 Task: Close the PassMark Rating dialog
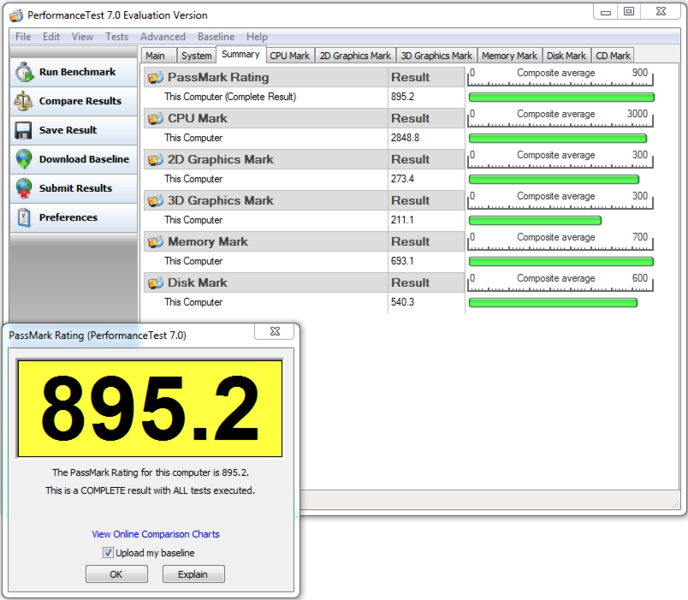(x=275, y=331)
